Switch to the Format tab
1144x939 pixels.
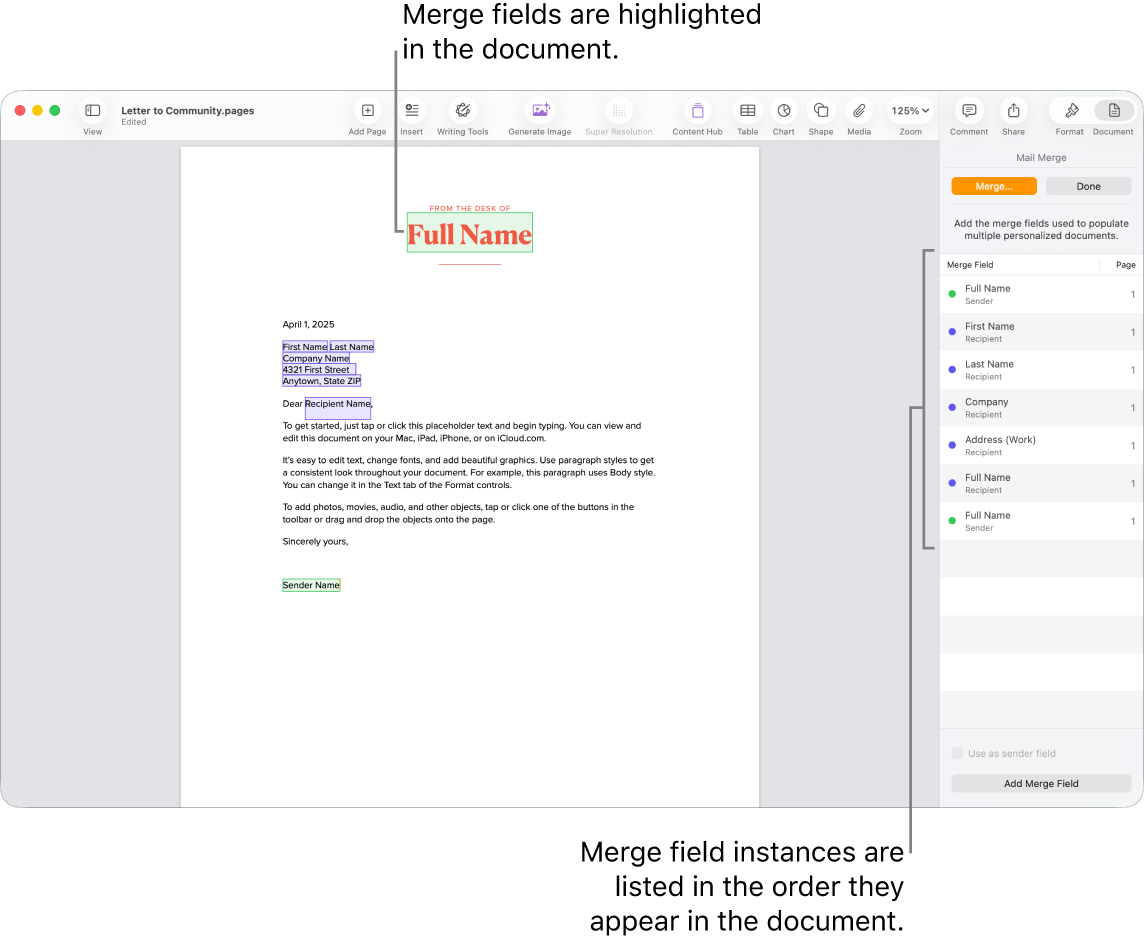click(x=1069, y=110)
